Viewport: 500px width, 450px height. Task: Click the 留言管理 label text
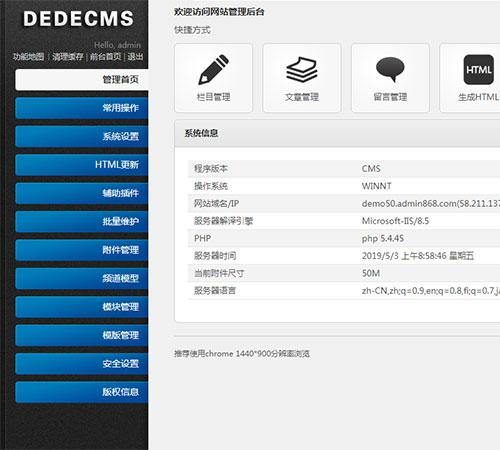390,97
